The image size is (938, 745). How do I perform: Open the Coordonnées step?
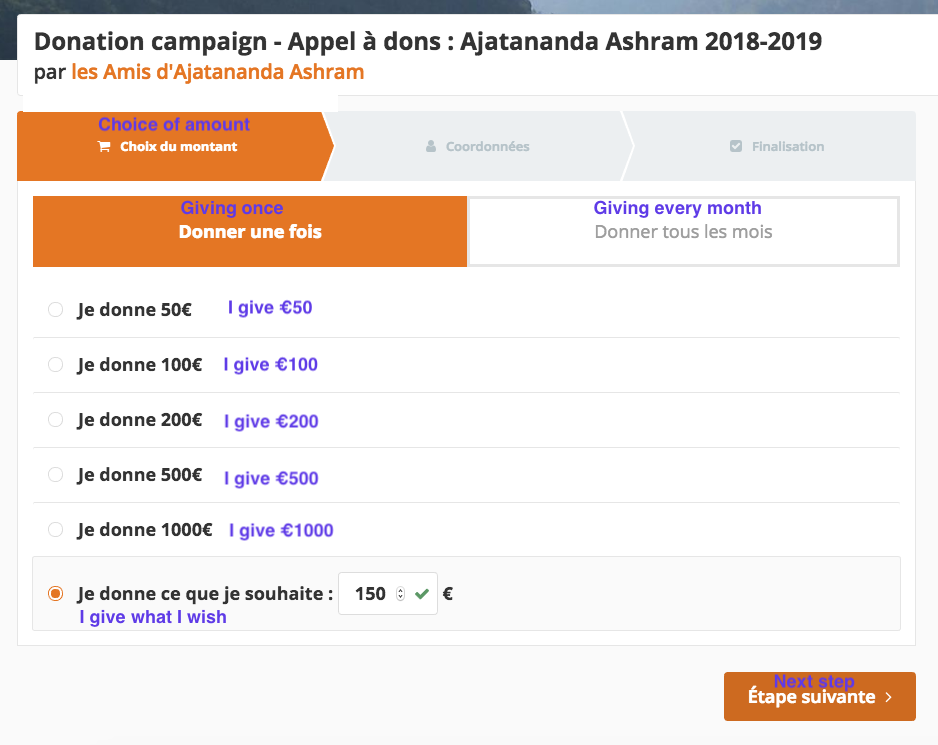[x=477, y=146]
